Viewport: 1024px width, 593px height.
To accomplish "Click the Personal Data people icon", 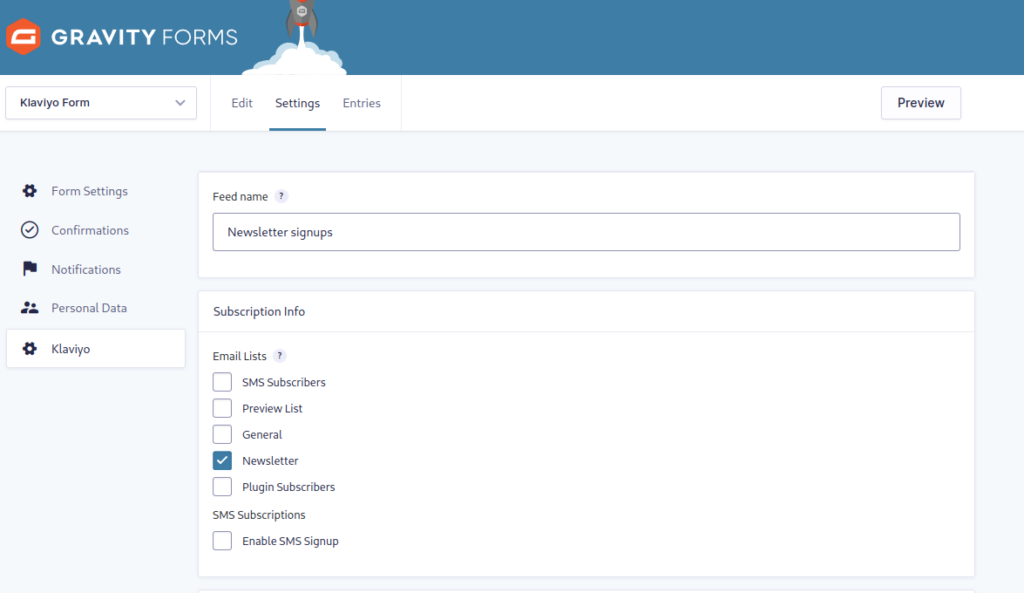I will click(x=29, y=308).
